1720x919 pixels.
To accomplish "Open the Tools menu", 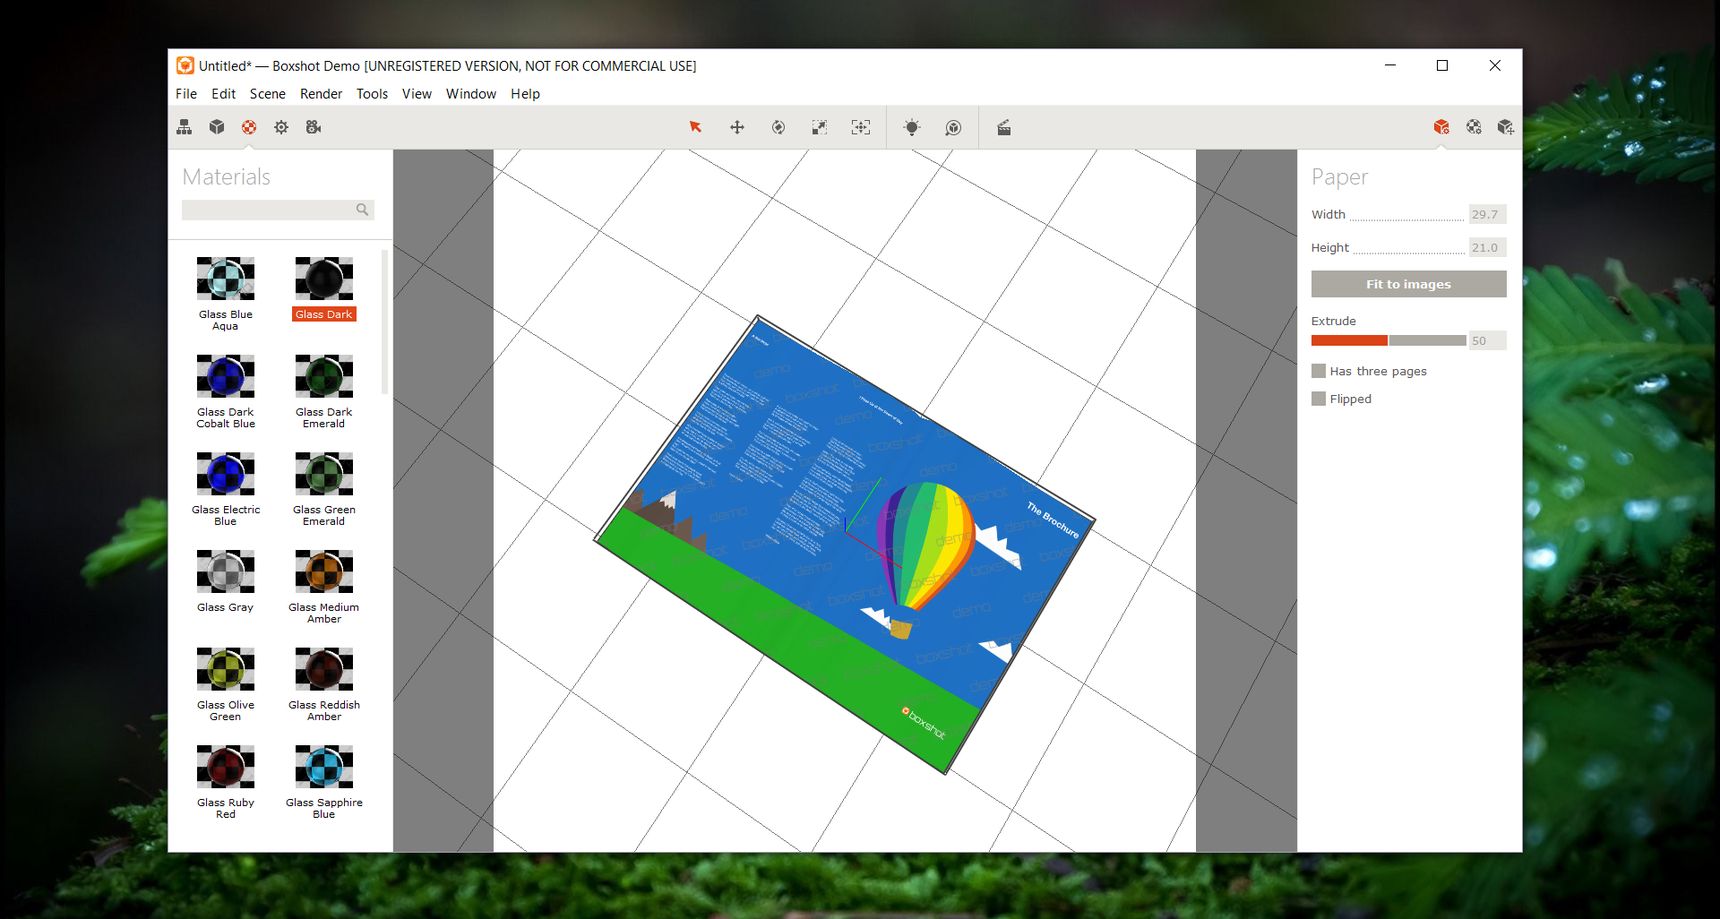I will 372,94.
